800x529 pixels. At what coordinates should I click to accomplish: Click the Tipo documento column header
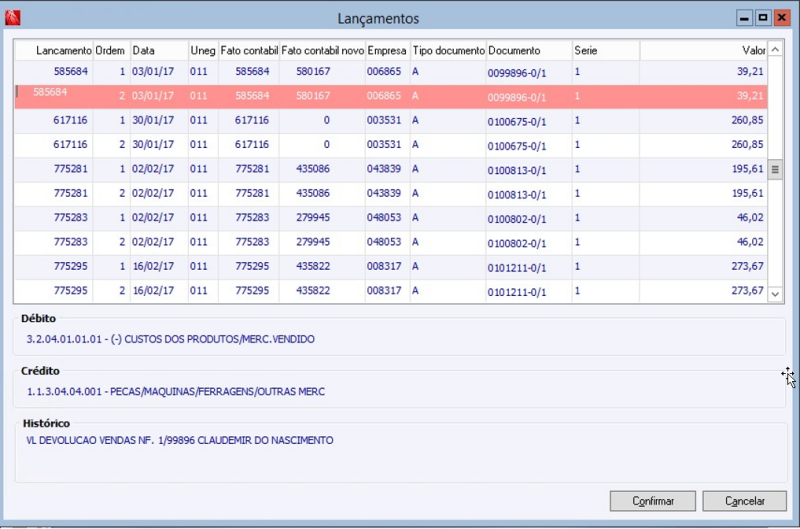(448, 51)
